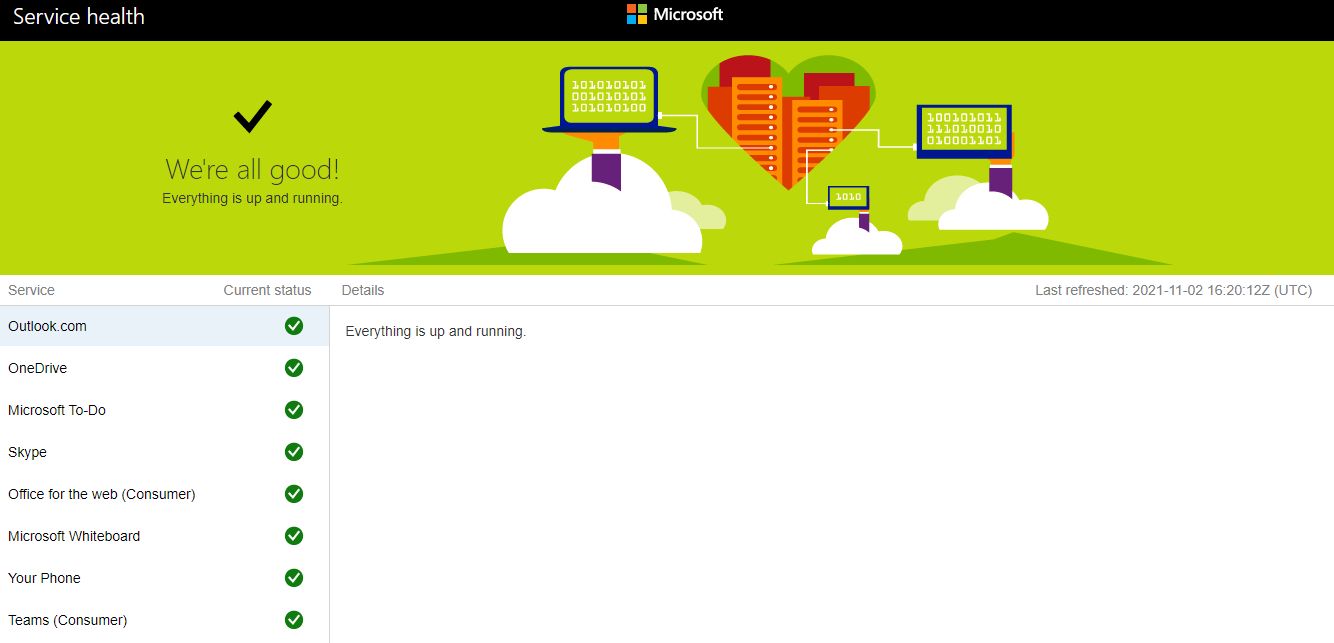Click the green status check for Your Phone

[x=294, y=577]
